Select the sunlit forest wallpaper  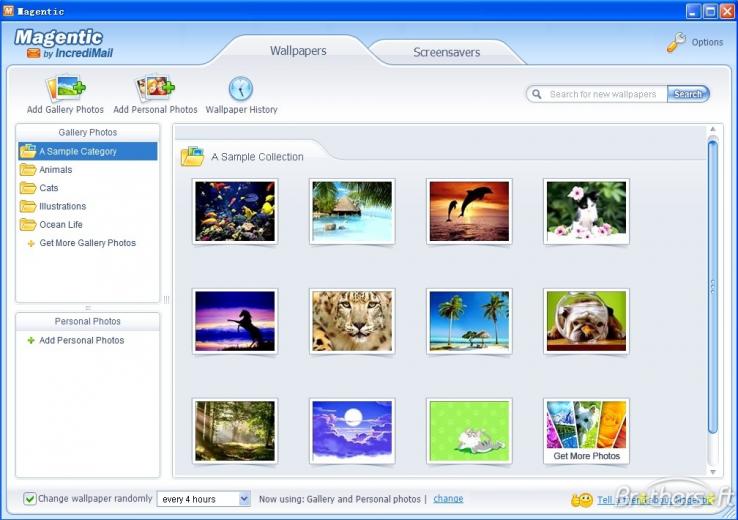[235, 431]
